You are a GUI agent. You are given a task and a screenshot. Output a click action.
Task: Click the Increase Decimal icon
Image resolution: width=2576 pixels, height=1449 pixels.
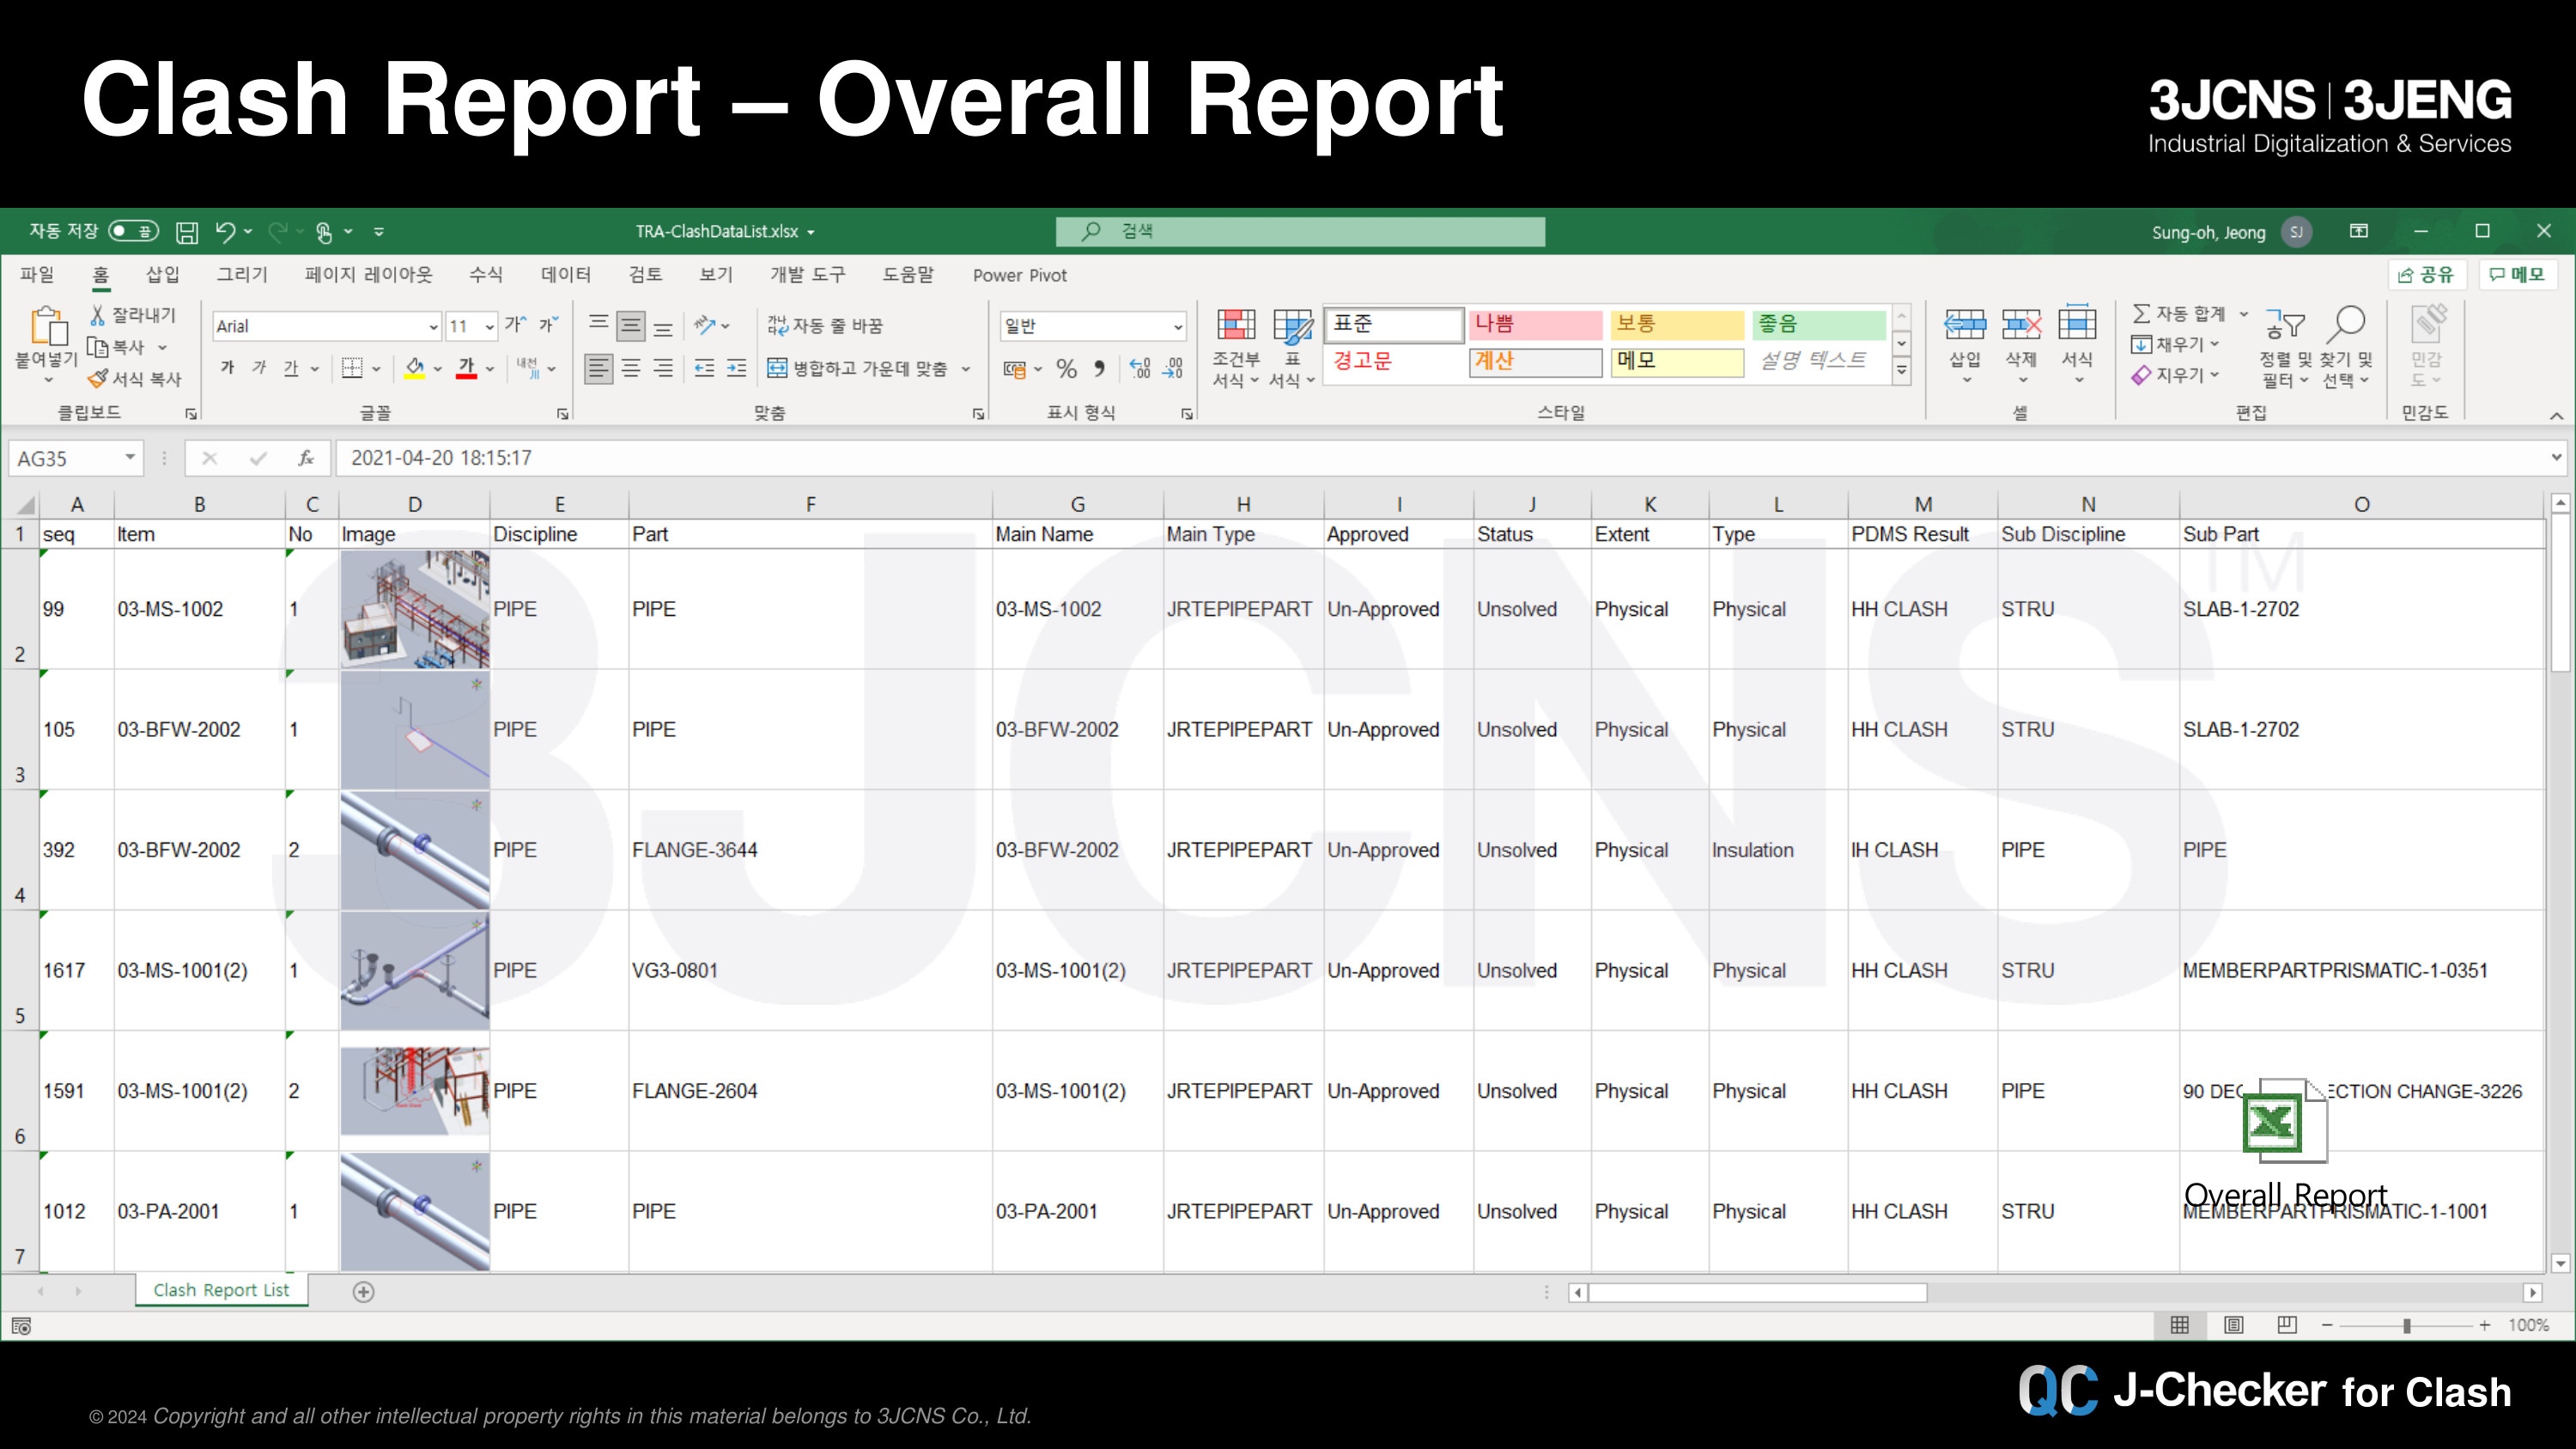[1140, 369]
